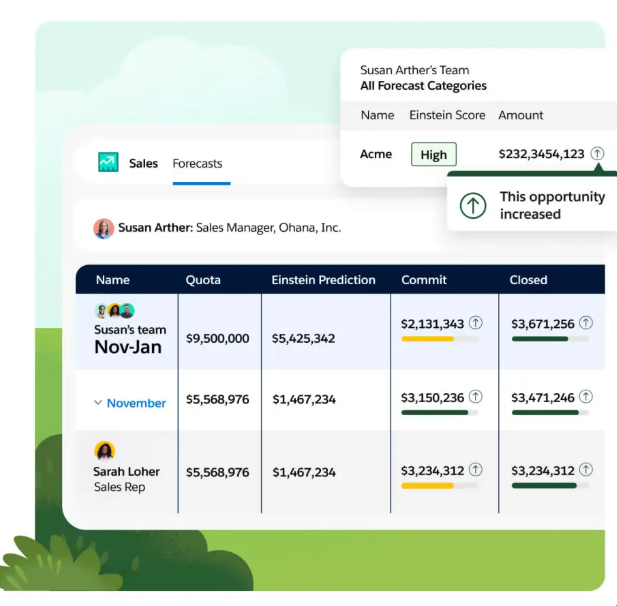Click the High Einstein Score badge
This screenshot has width=617, height=606.
tap(434, 154)
